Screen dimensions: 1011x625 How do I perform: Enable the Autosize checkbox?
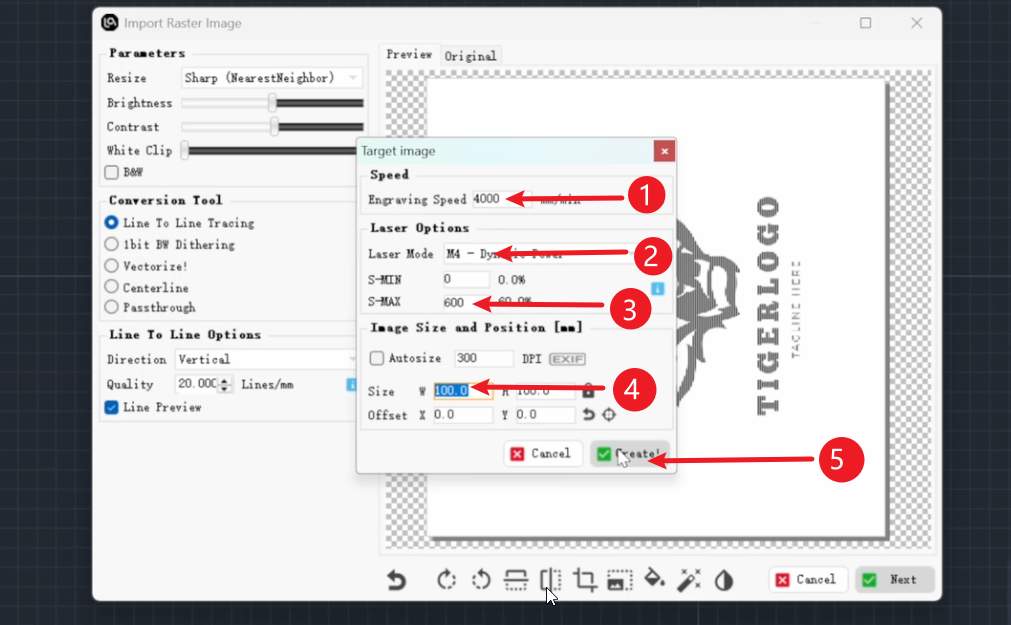(377, 358)
